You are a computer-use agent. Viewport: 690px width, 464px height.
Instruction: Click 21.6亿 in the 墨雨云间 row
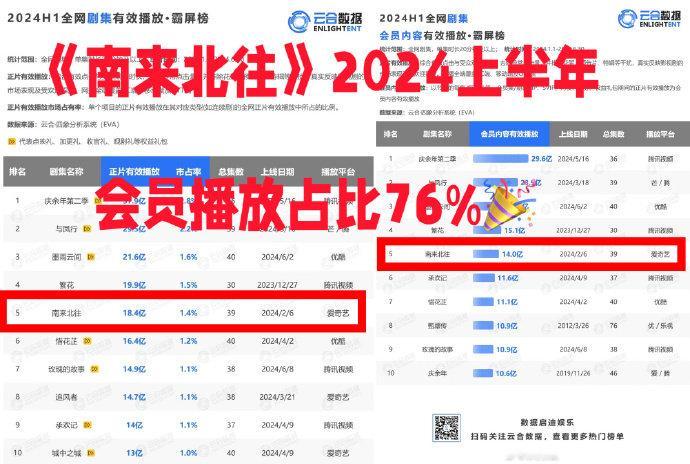point(134,257)
